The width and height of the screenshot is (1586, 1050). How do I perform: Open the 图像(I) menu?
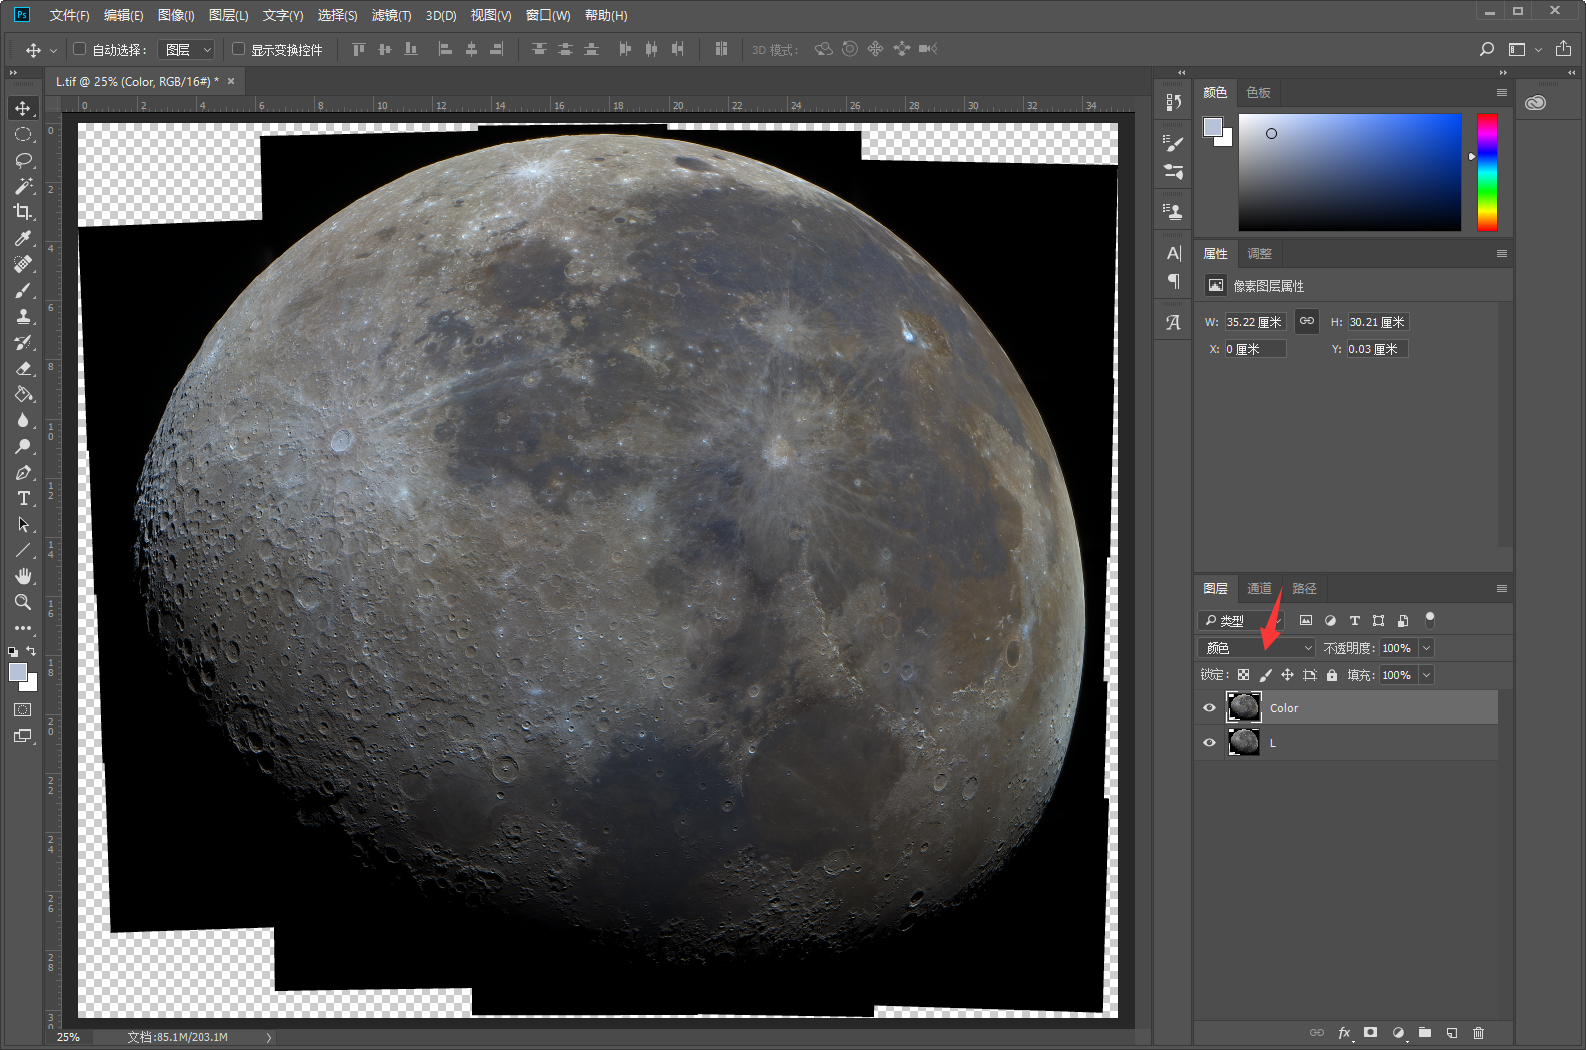(176, 15)
